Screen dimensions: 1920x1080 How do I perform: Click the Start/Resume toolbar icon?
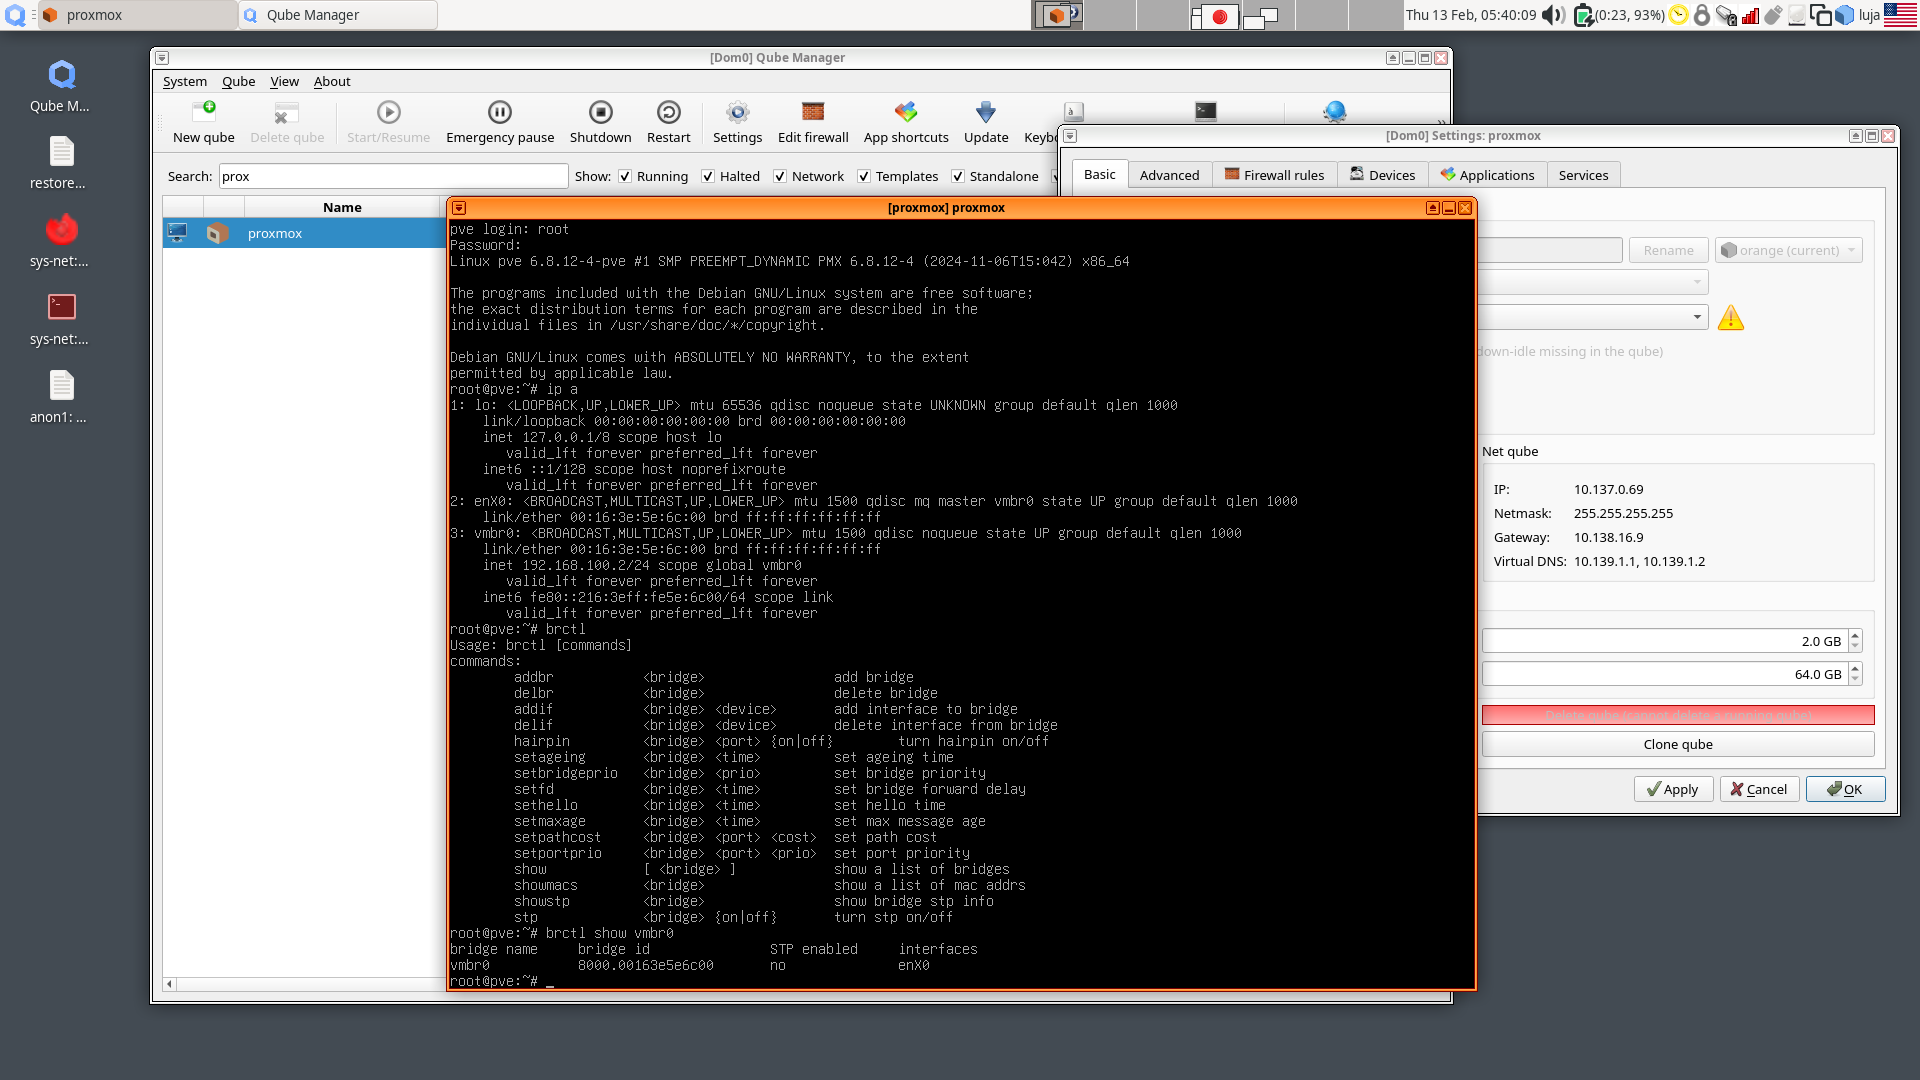[x=388, y=122]
